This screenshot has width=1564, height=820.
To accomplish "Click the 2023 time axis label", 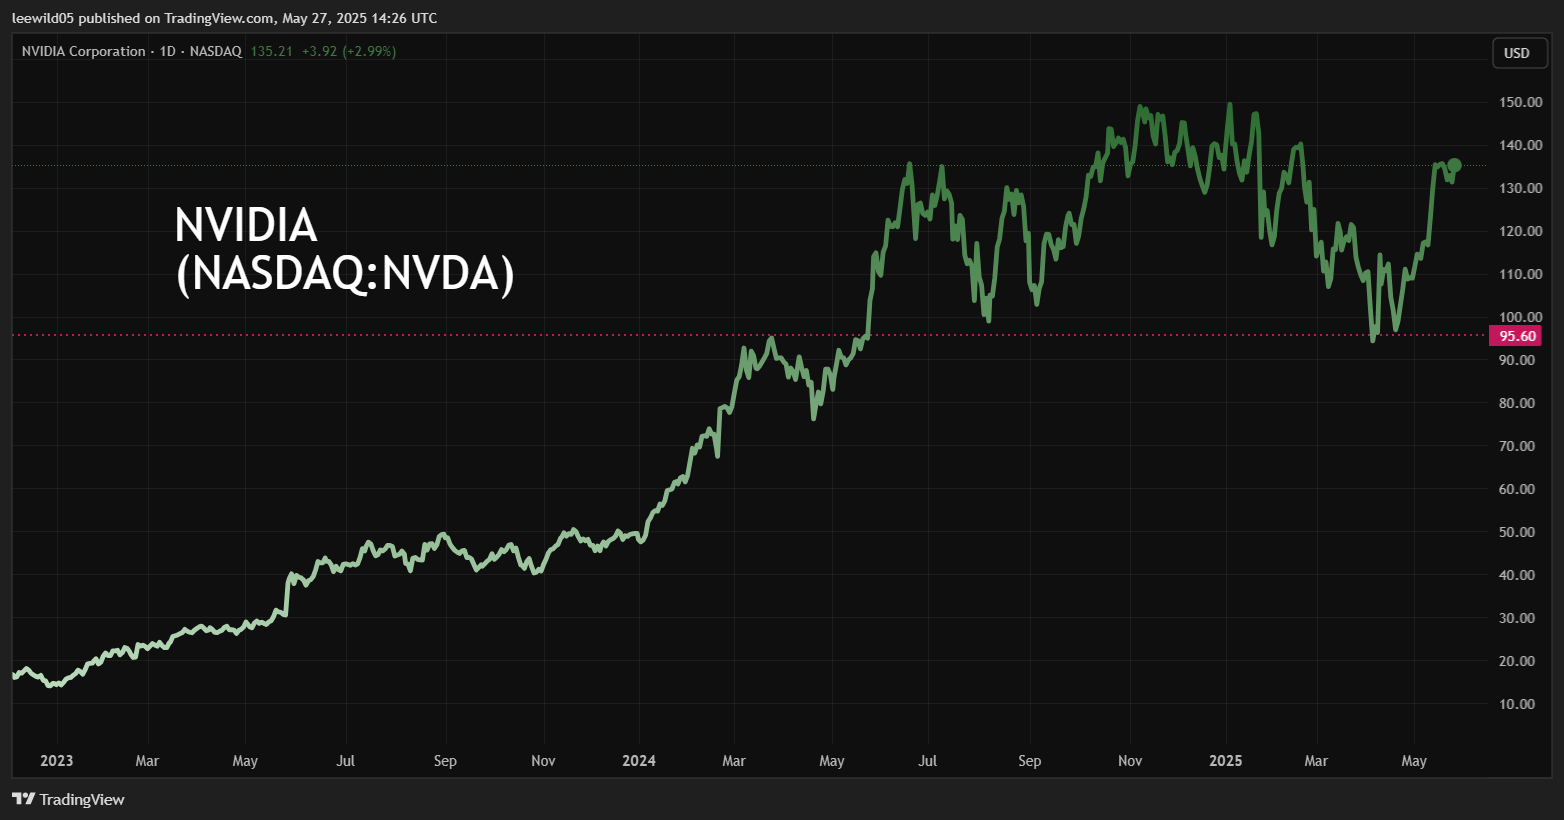I will coord(57,761).
